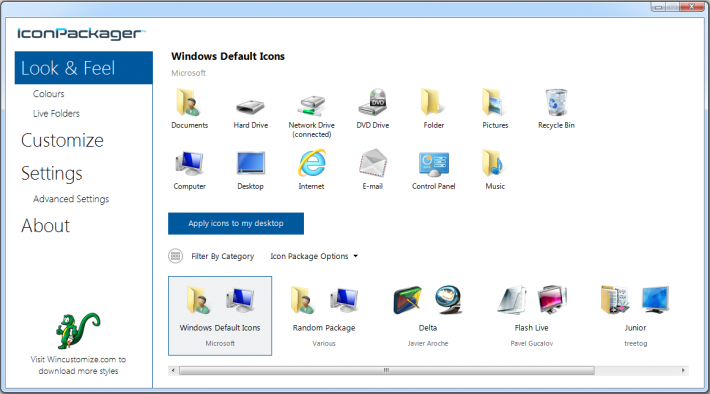This screenshot has height=394, width=710.
Task: Click the package list scrollbar thumb
Action: point(387,370)
